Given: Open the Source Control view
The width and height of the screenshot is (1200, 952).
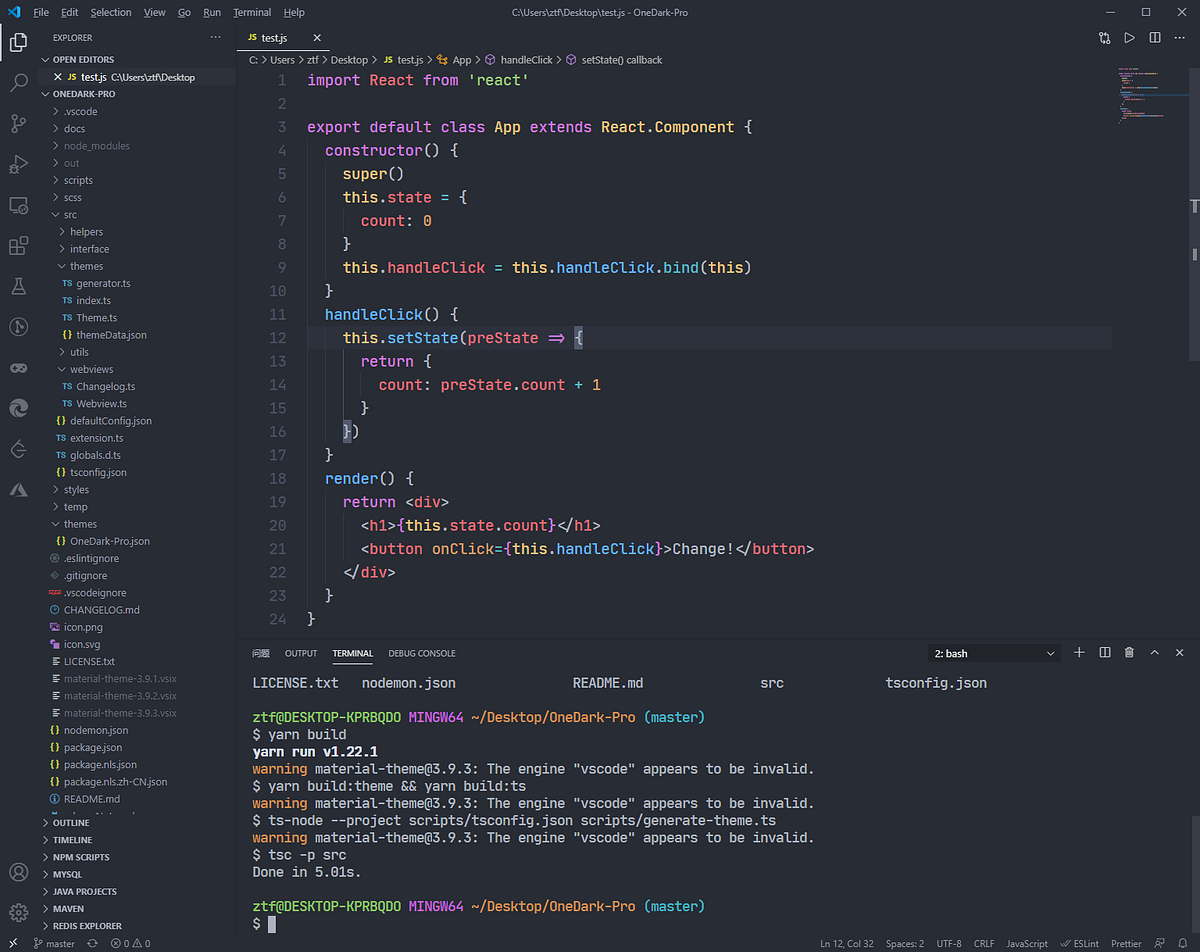Looking at the screenshot, I should coord(18,125).
